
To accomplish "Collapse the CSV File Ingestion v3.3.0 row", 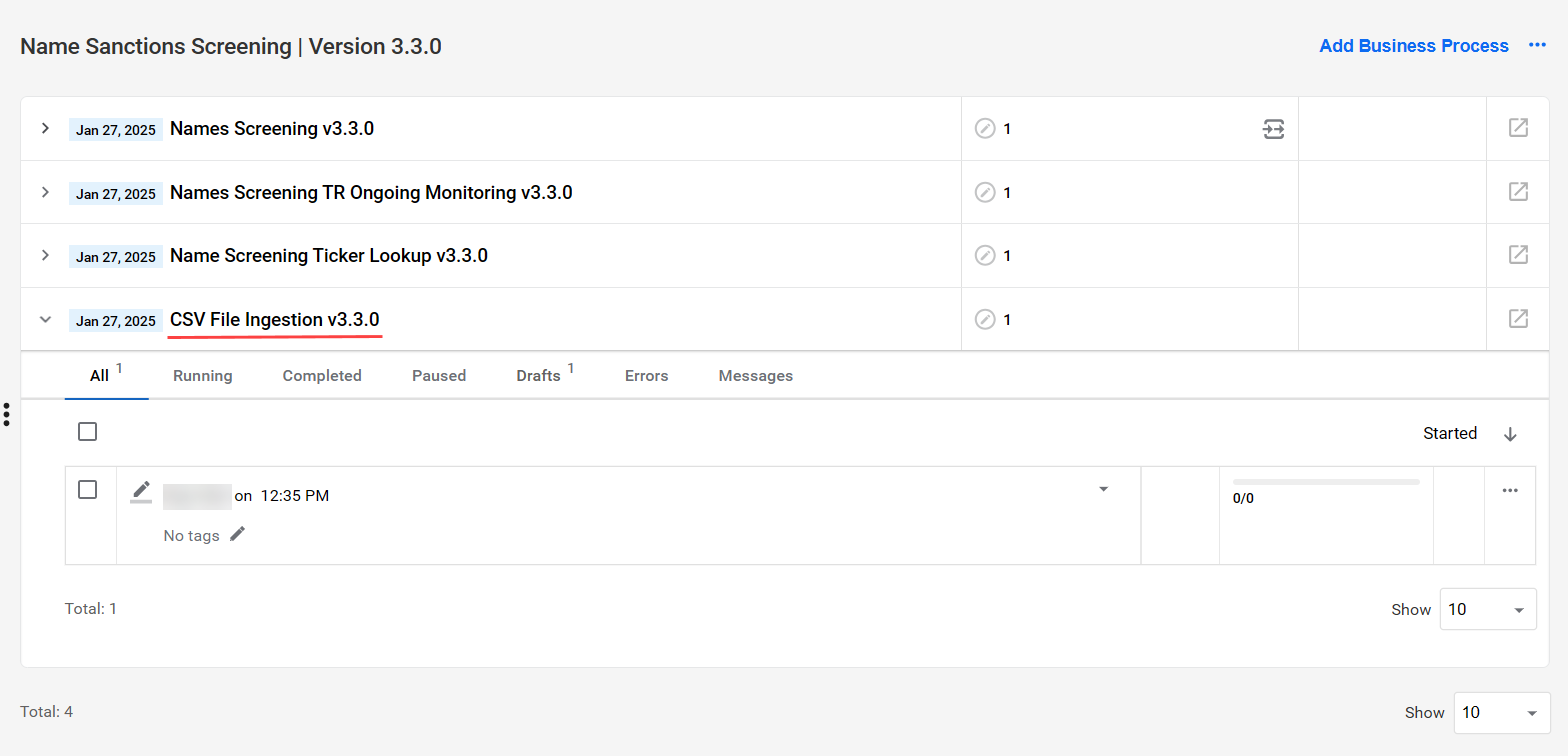I will [45, 320].
